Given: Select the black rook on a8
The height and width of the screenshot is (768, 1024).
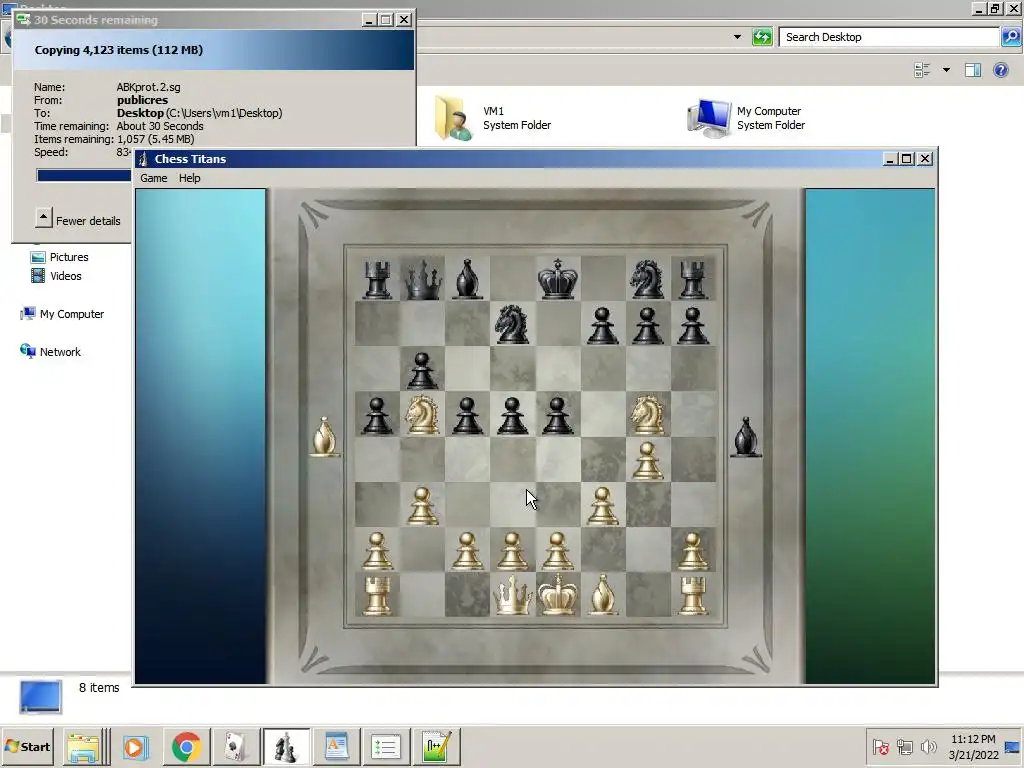Looking at the screenshot, I should tap(377, 279).
